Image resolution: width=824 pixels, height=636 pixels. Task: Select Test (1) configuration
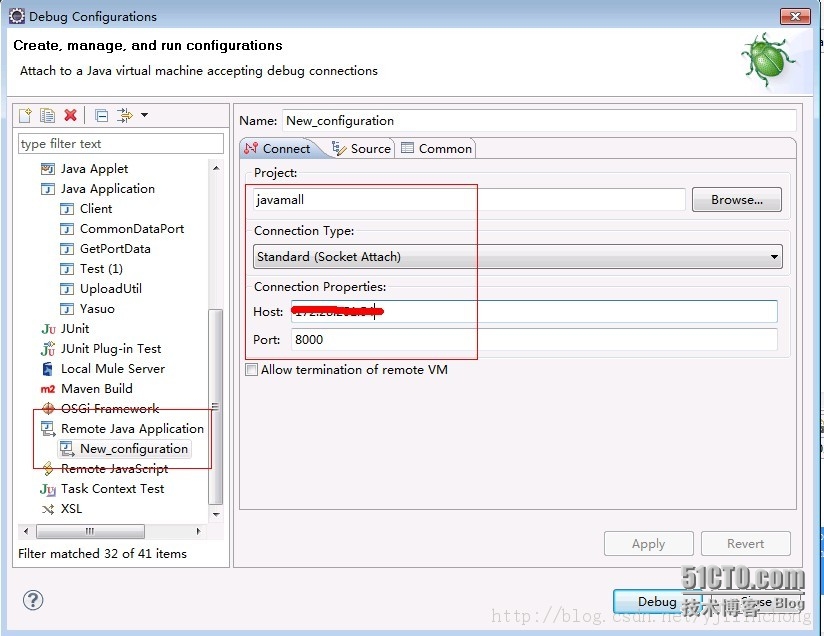(101, 269)
